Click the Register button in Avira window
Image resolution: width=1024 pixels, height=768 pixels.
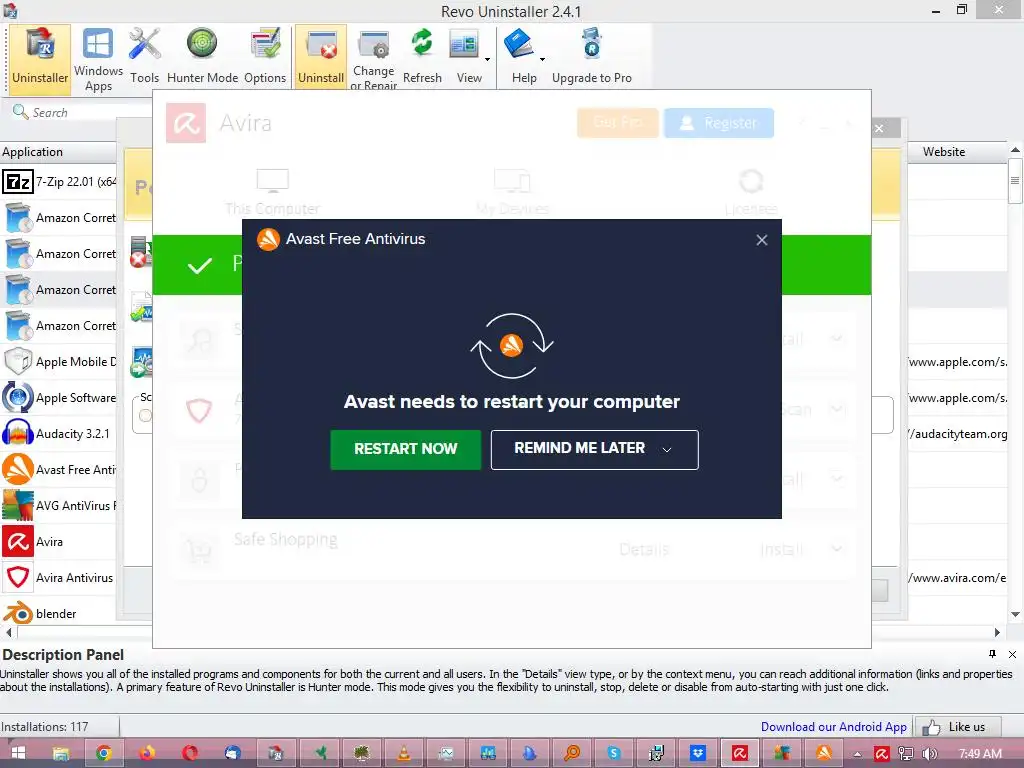[719, 123]
